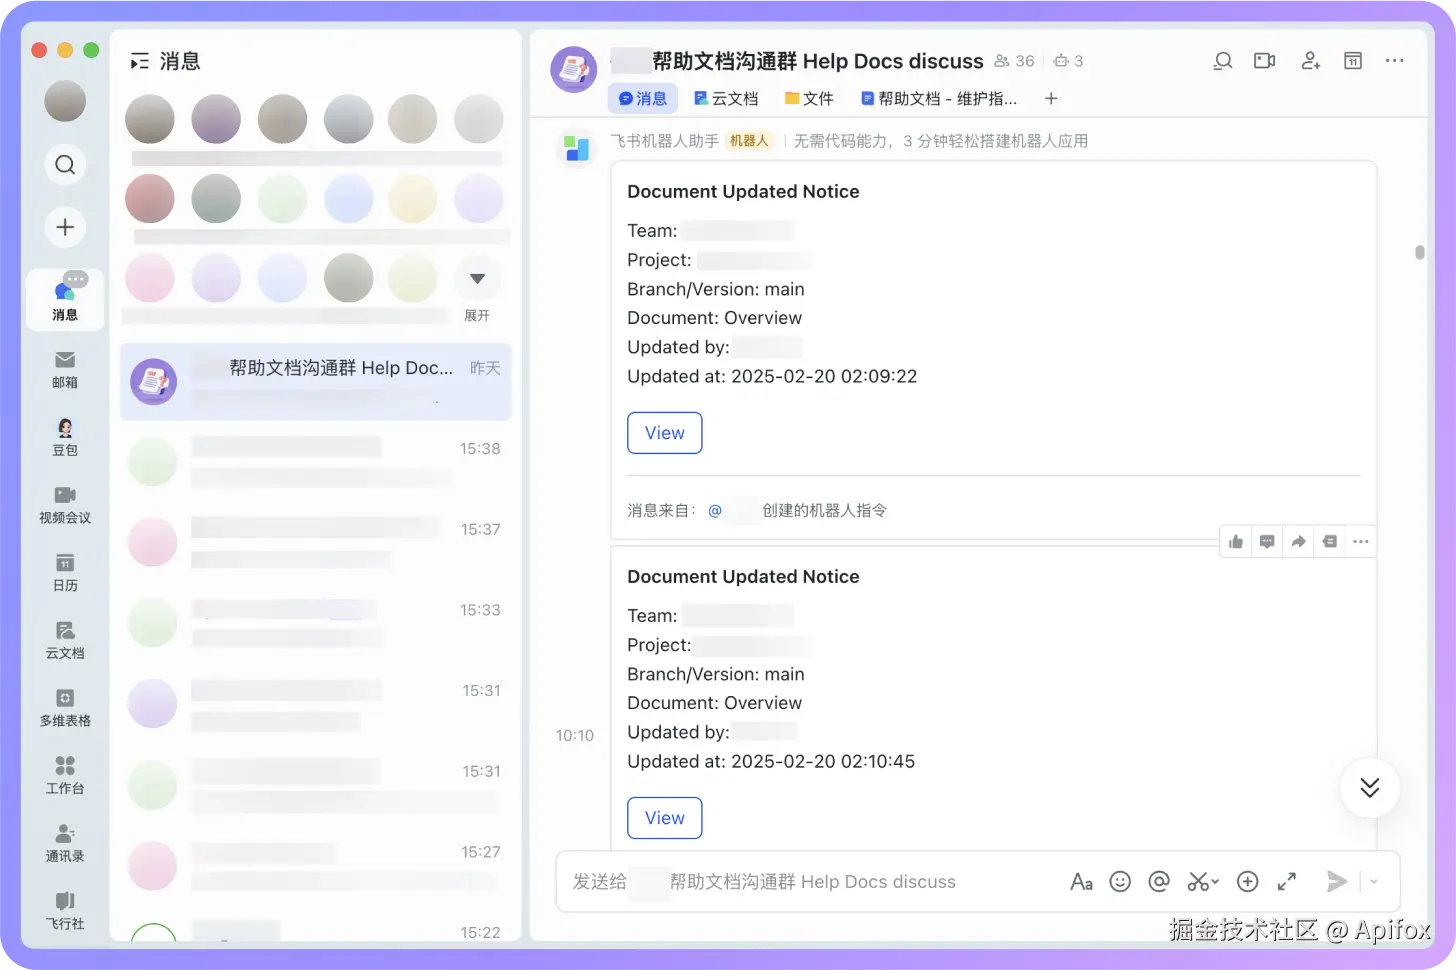Switch to the 云文档 tab in the chat
This screenshot has height=970, width=1456.
pos(726,98)
